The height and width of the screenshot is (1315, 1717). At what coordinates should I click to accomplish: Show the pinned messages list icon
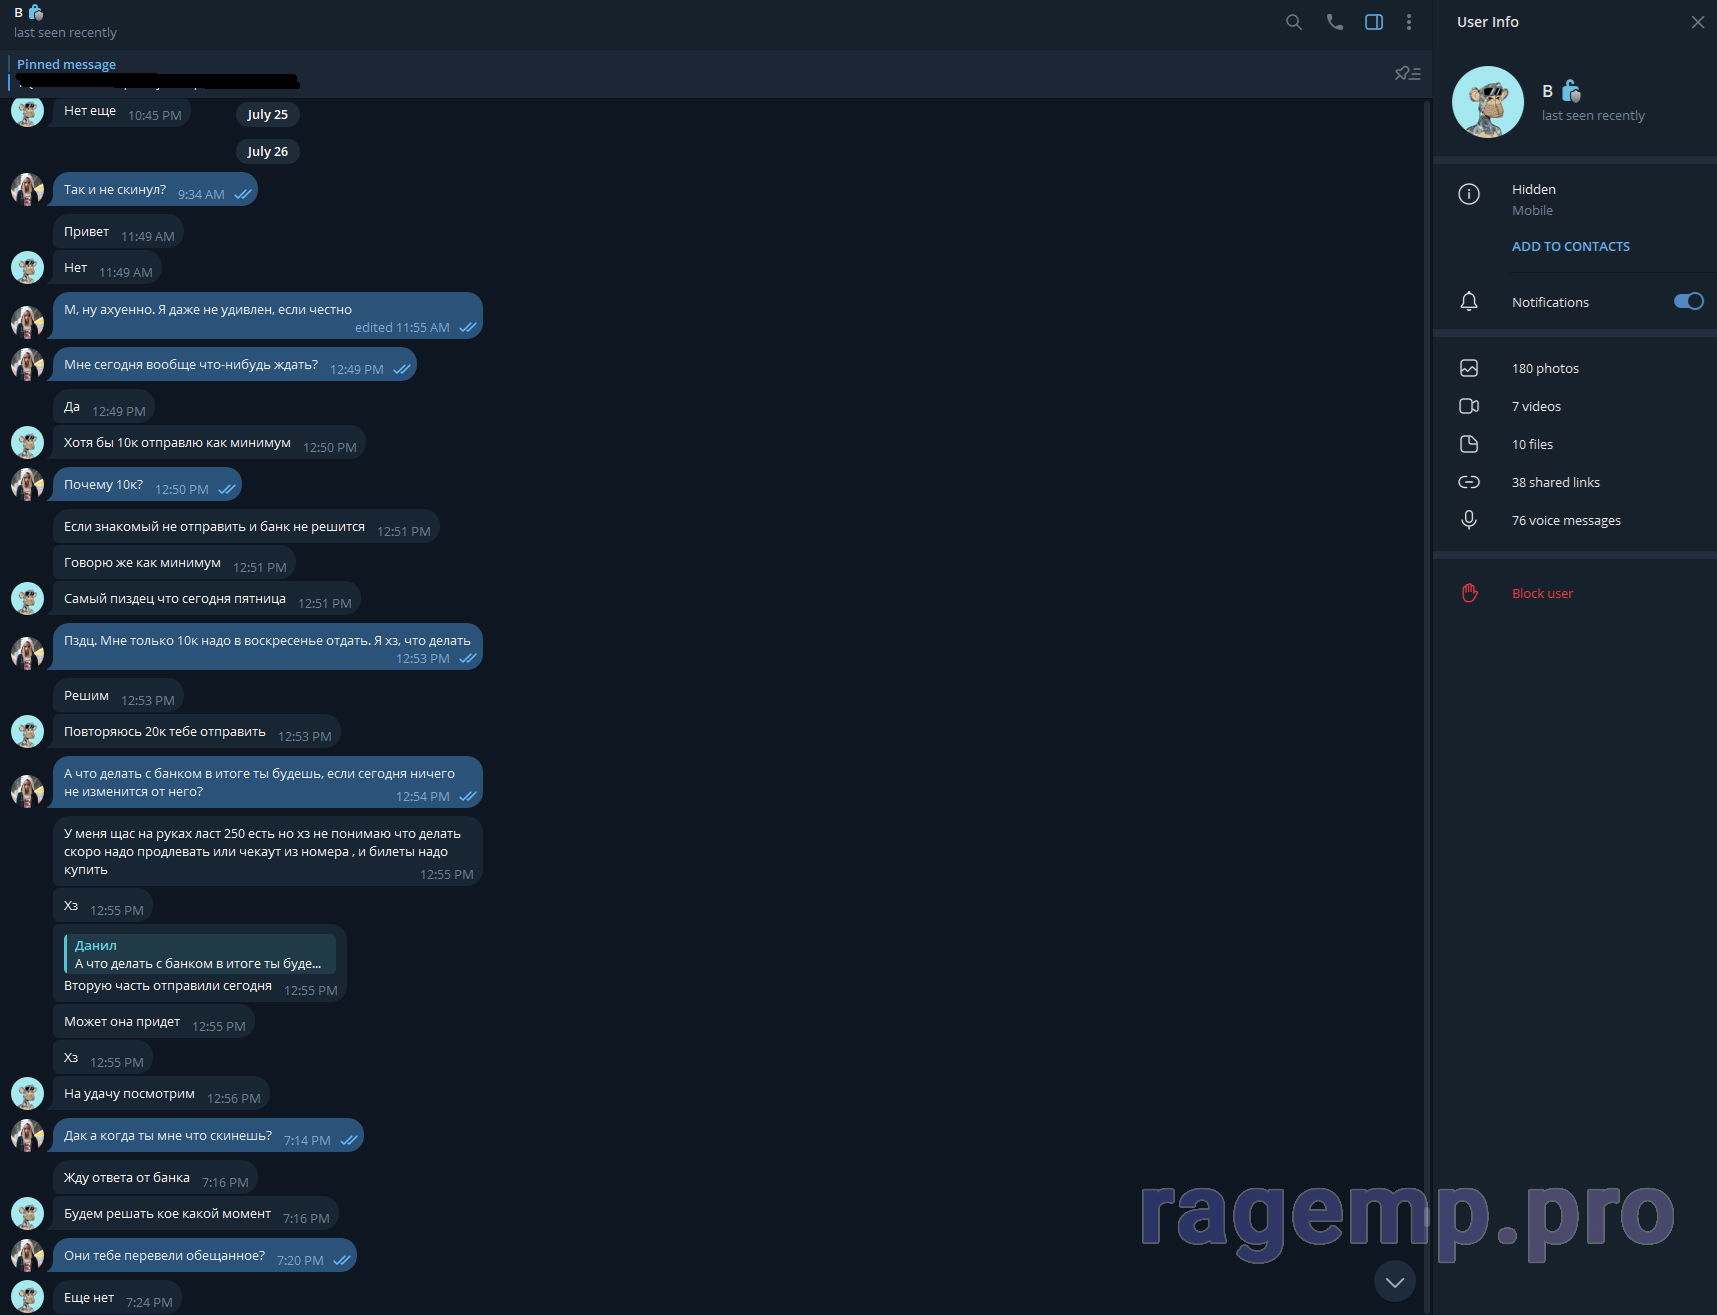coord(1407,73)
